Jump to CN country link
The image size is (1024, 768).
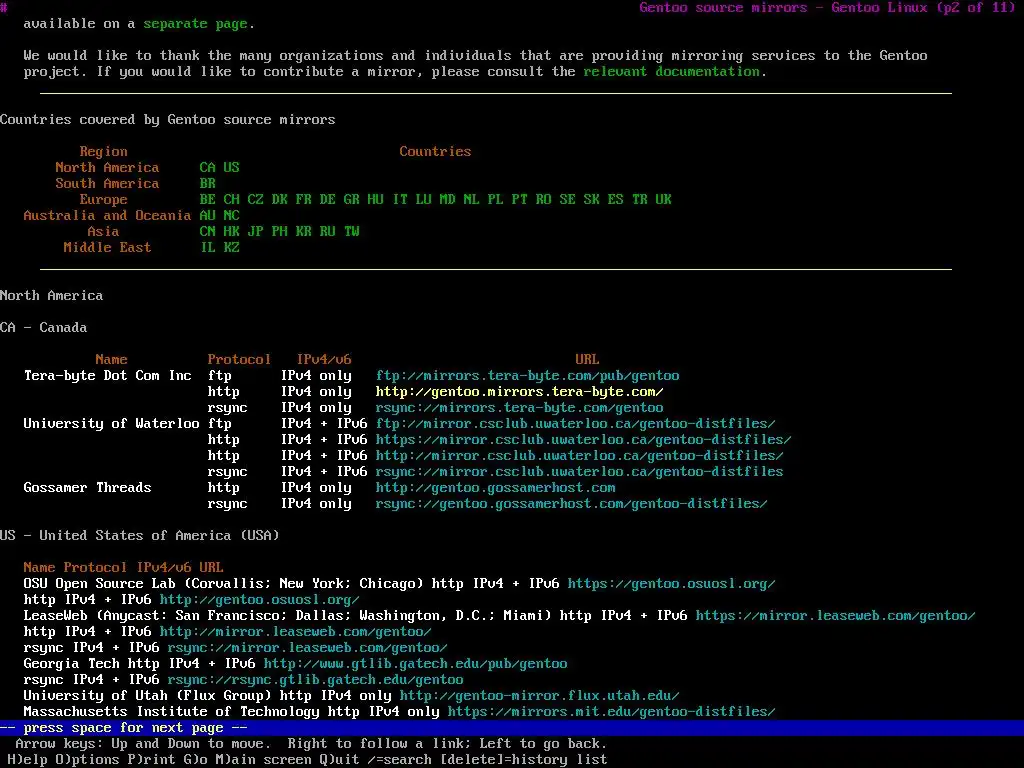(x=208, y=232)
